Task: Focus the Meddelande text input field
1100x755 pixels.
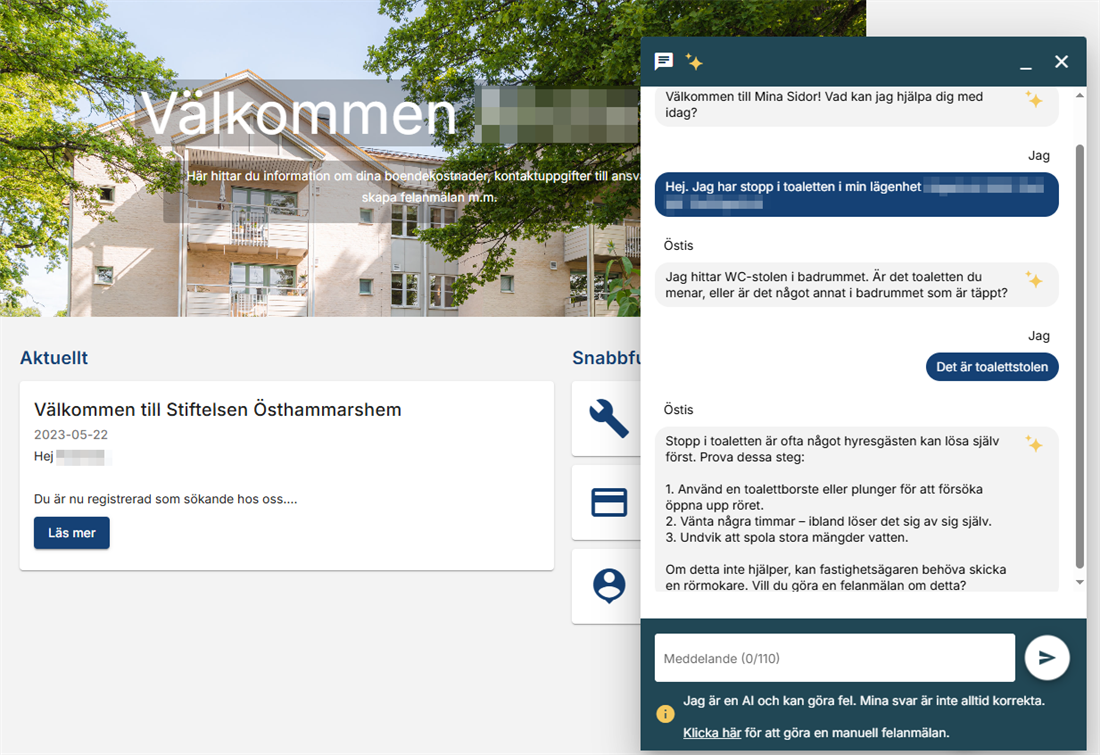Action: (834, 658)
